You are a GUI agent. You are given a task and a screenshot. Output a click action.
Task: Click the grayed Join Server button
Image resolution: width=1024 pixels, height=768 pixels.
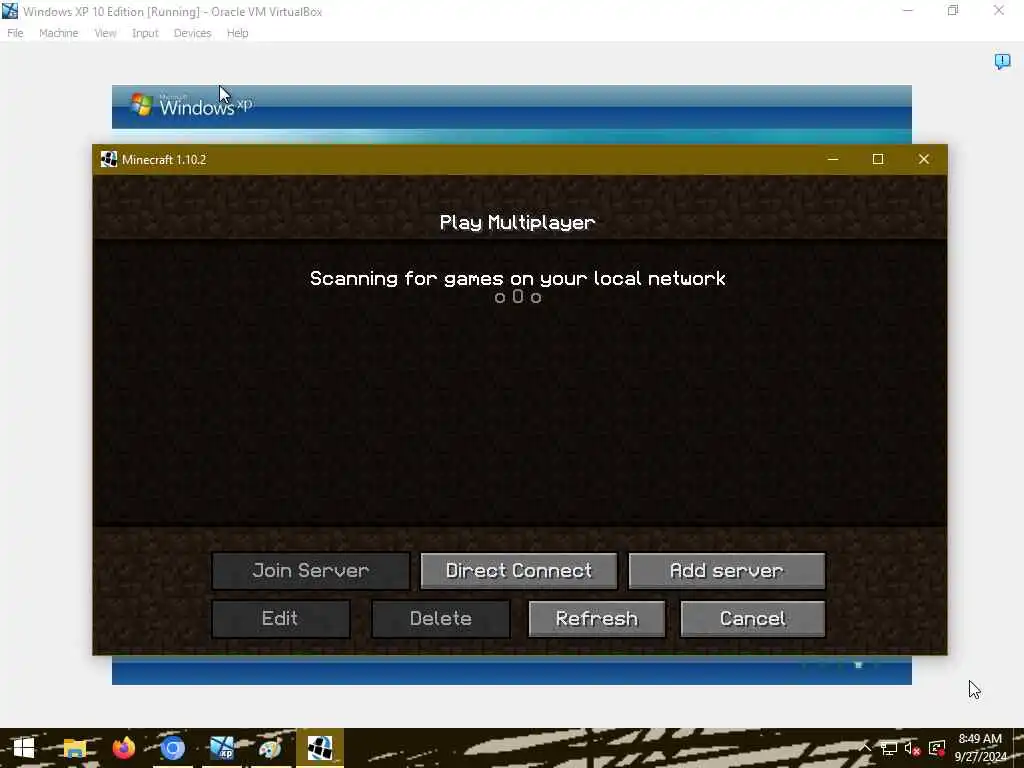point(311,571)
